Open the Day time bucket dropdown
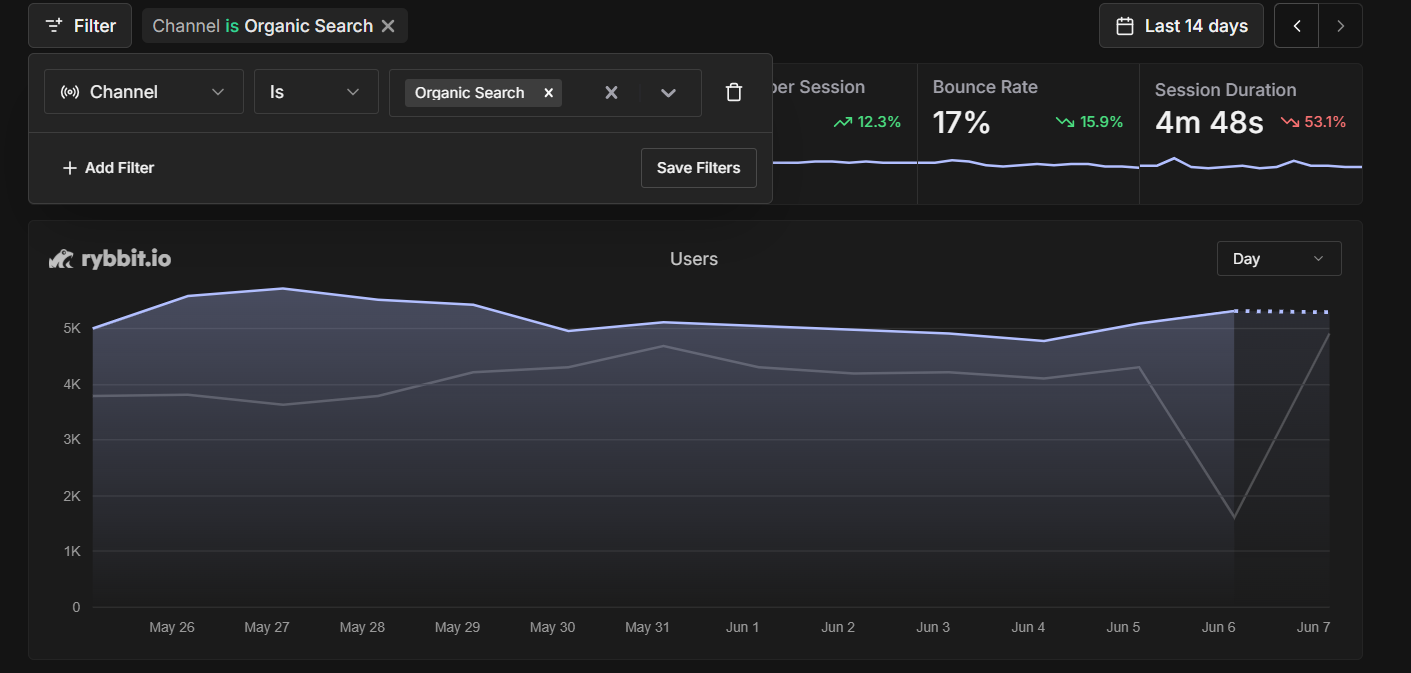1411x673 pixels. [x=1278, y=259]
